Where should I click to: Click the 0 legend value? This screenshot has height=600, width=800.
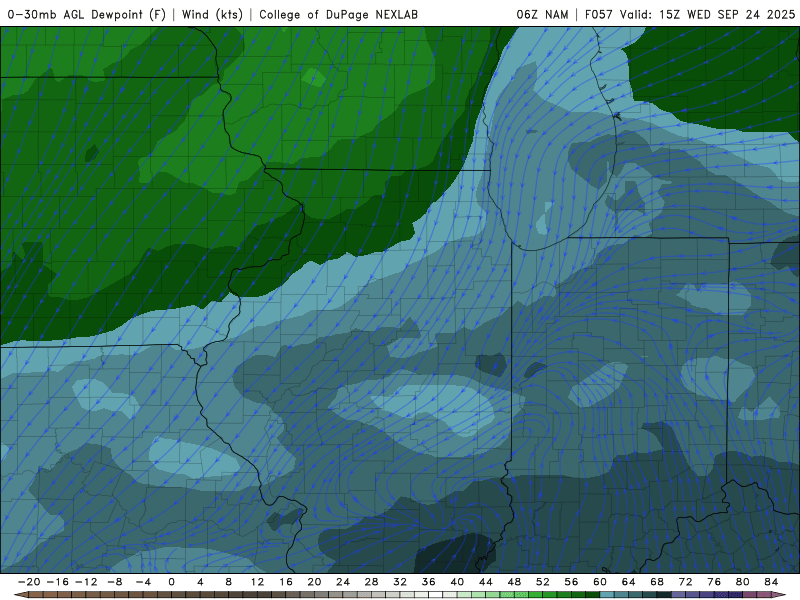[171, 582]
